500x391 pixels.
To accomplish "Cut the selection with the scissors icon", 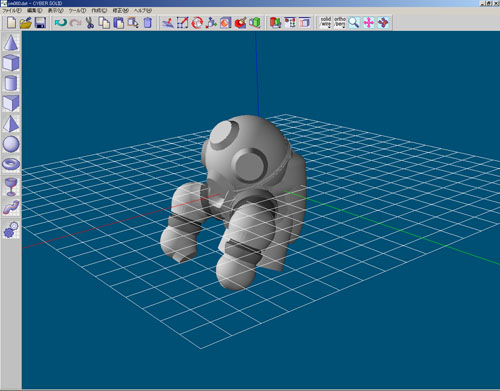I will pyautogui.click(x=90, y=23).
